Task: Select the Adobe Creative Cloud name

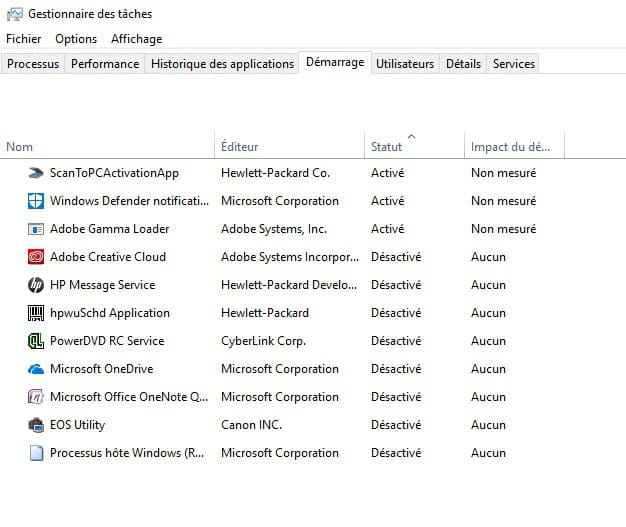Action: (108, 257)
